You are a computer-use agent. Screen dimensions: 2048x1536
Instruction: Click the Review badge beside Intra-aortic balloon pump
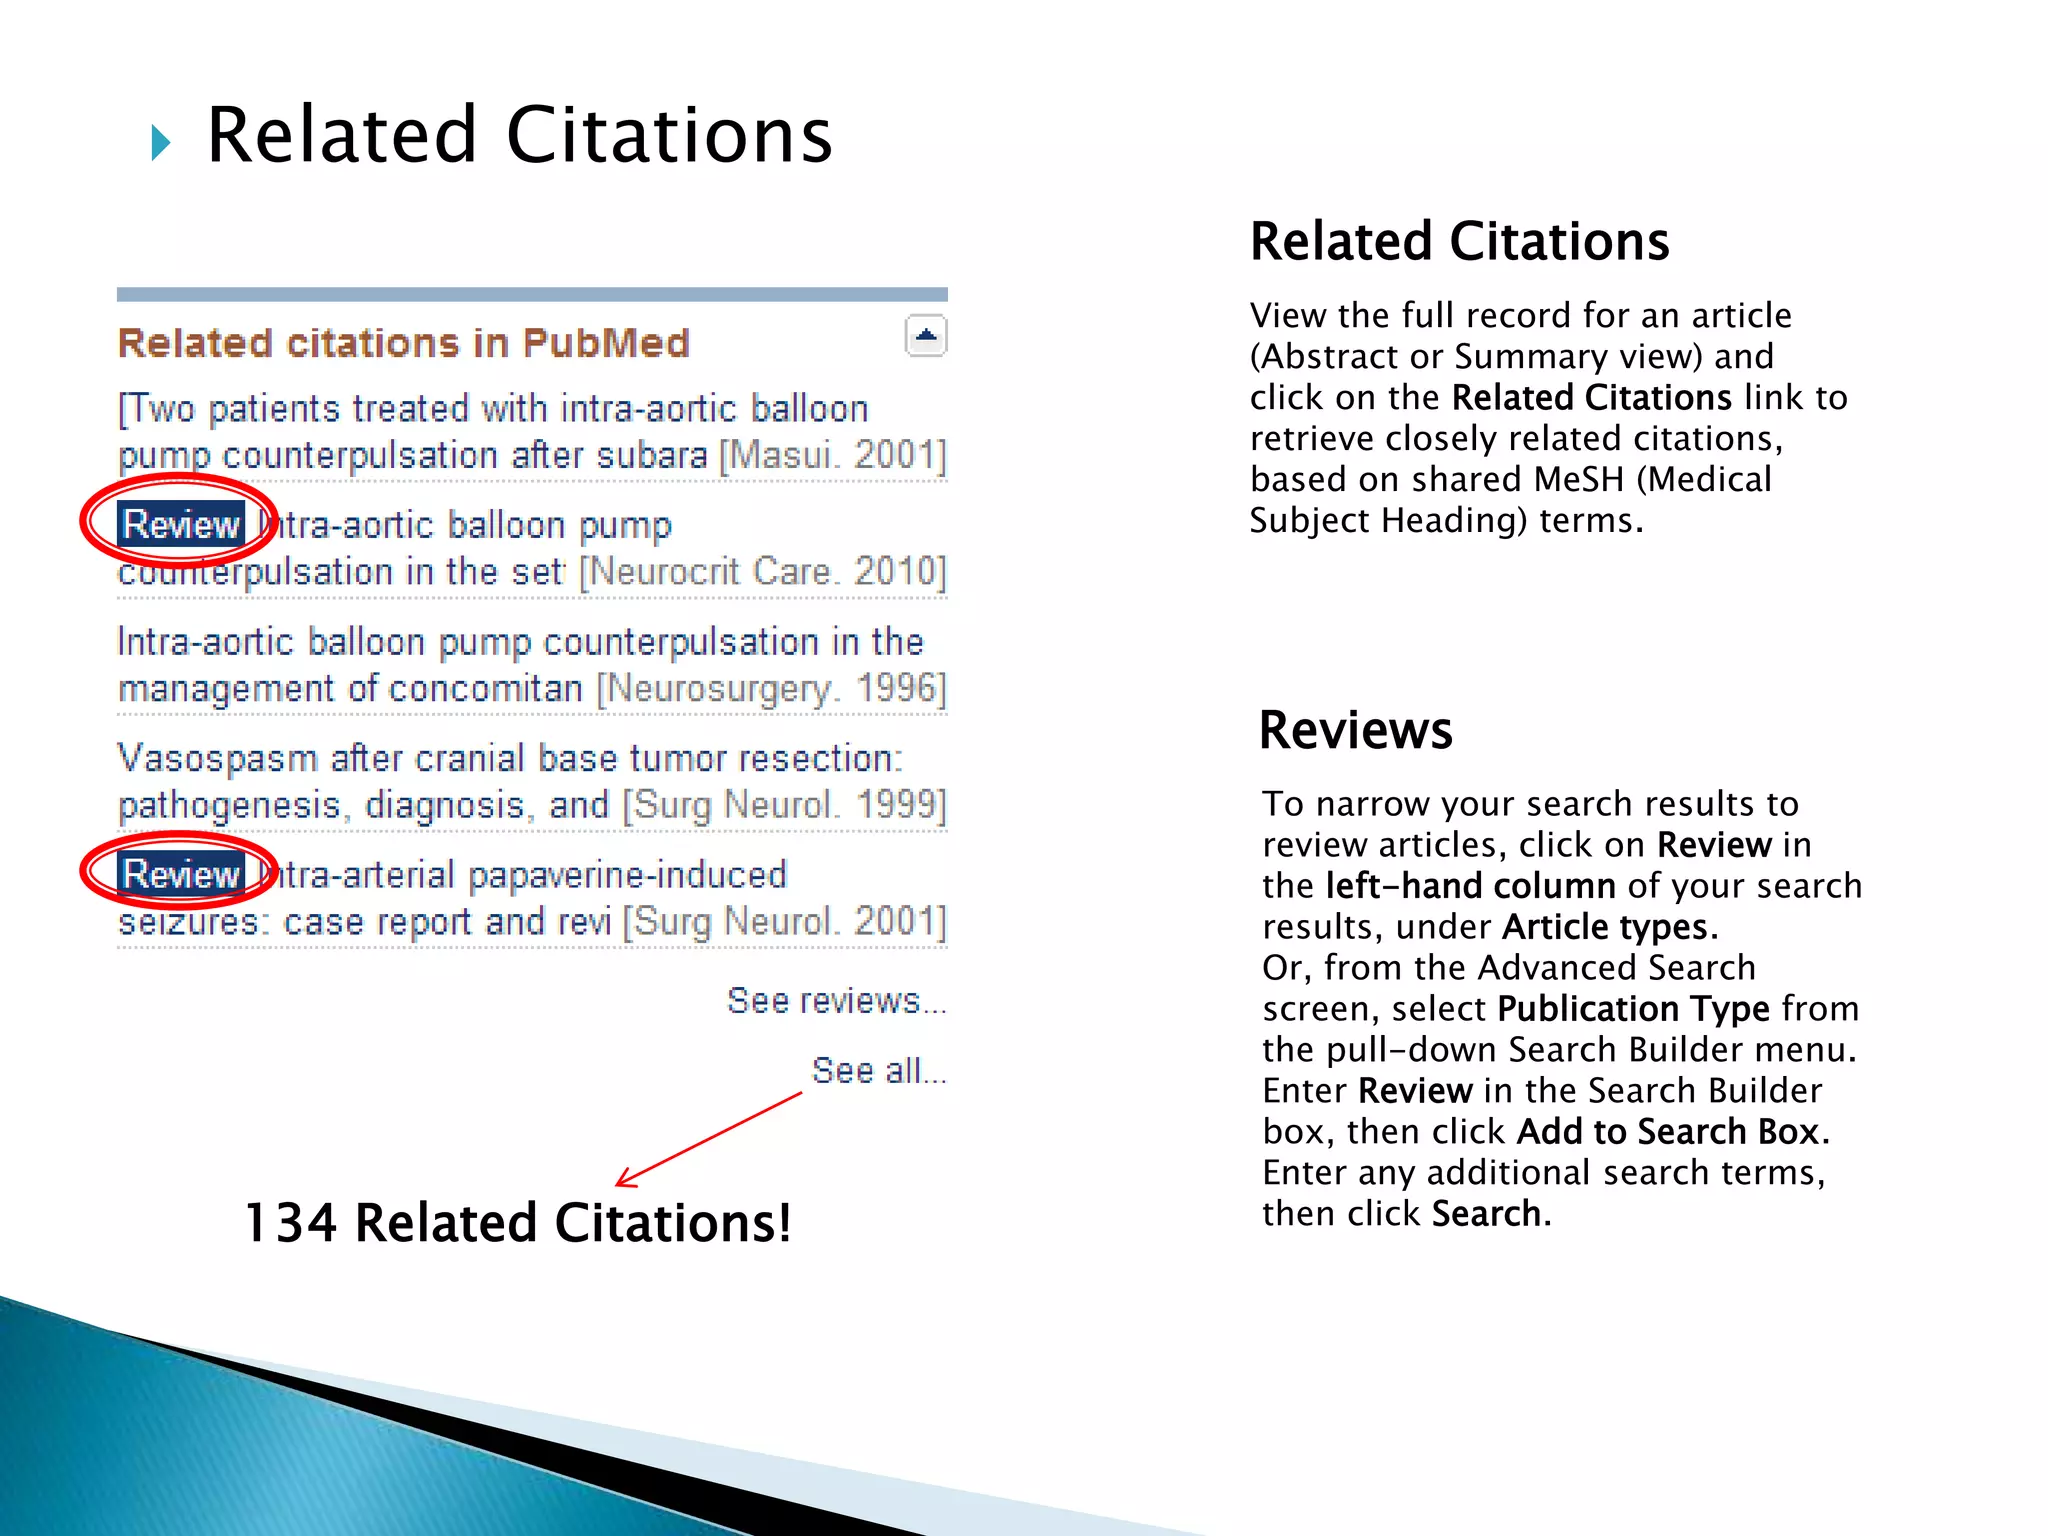[181, 524]
